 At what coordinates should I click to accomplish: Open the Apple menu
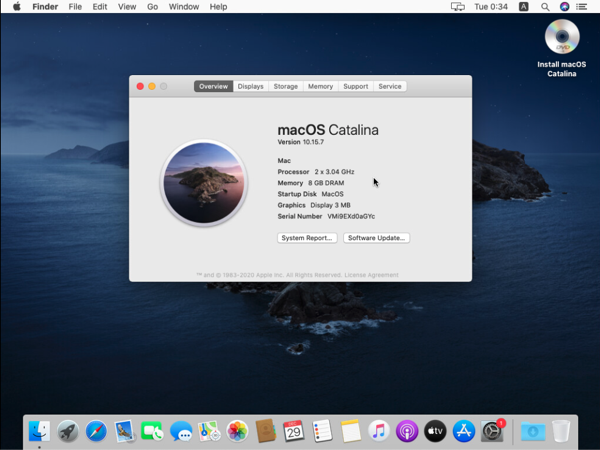click(x=16, y=7)
